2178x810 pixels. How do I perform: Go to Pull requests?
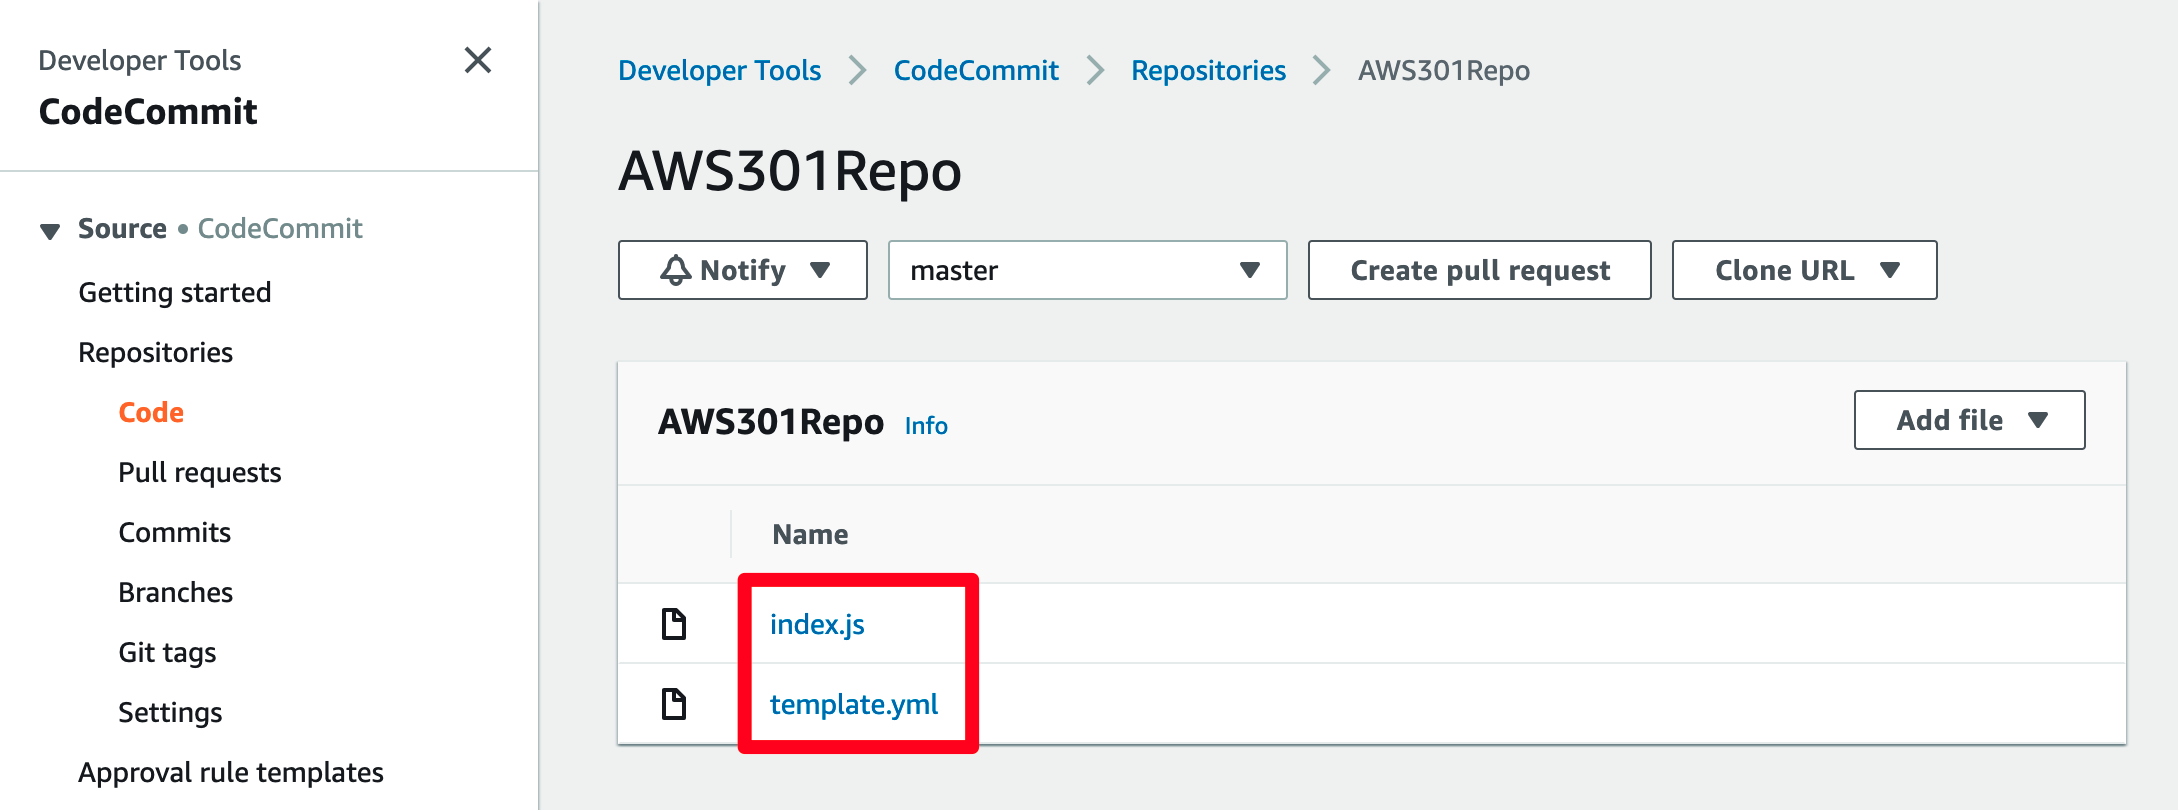point(200,472)
